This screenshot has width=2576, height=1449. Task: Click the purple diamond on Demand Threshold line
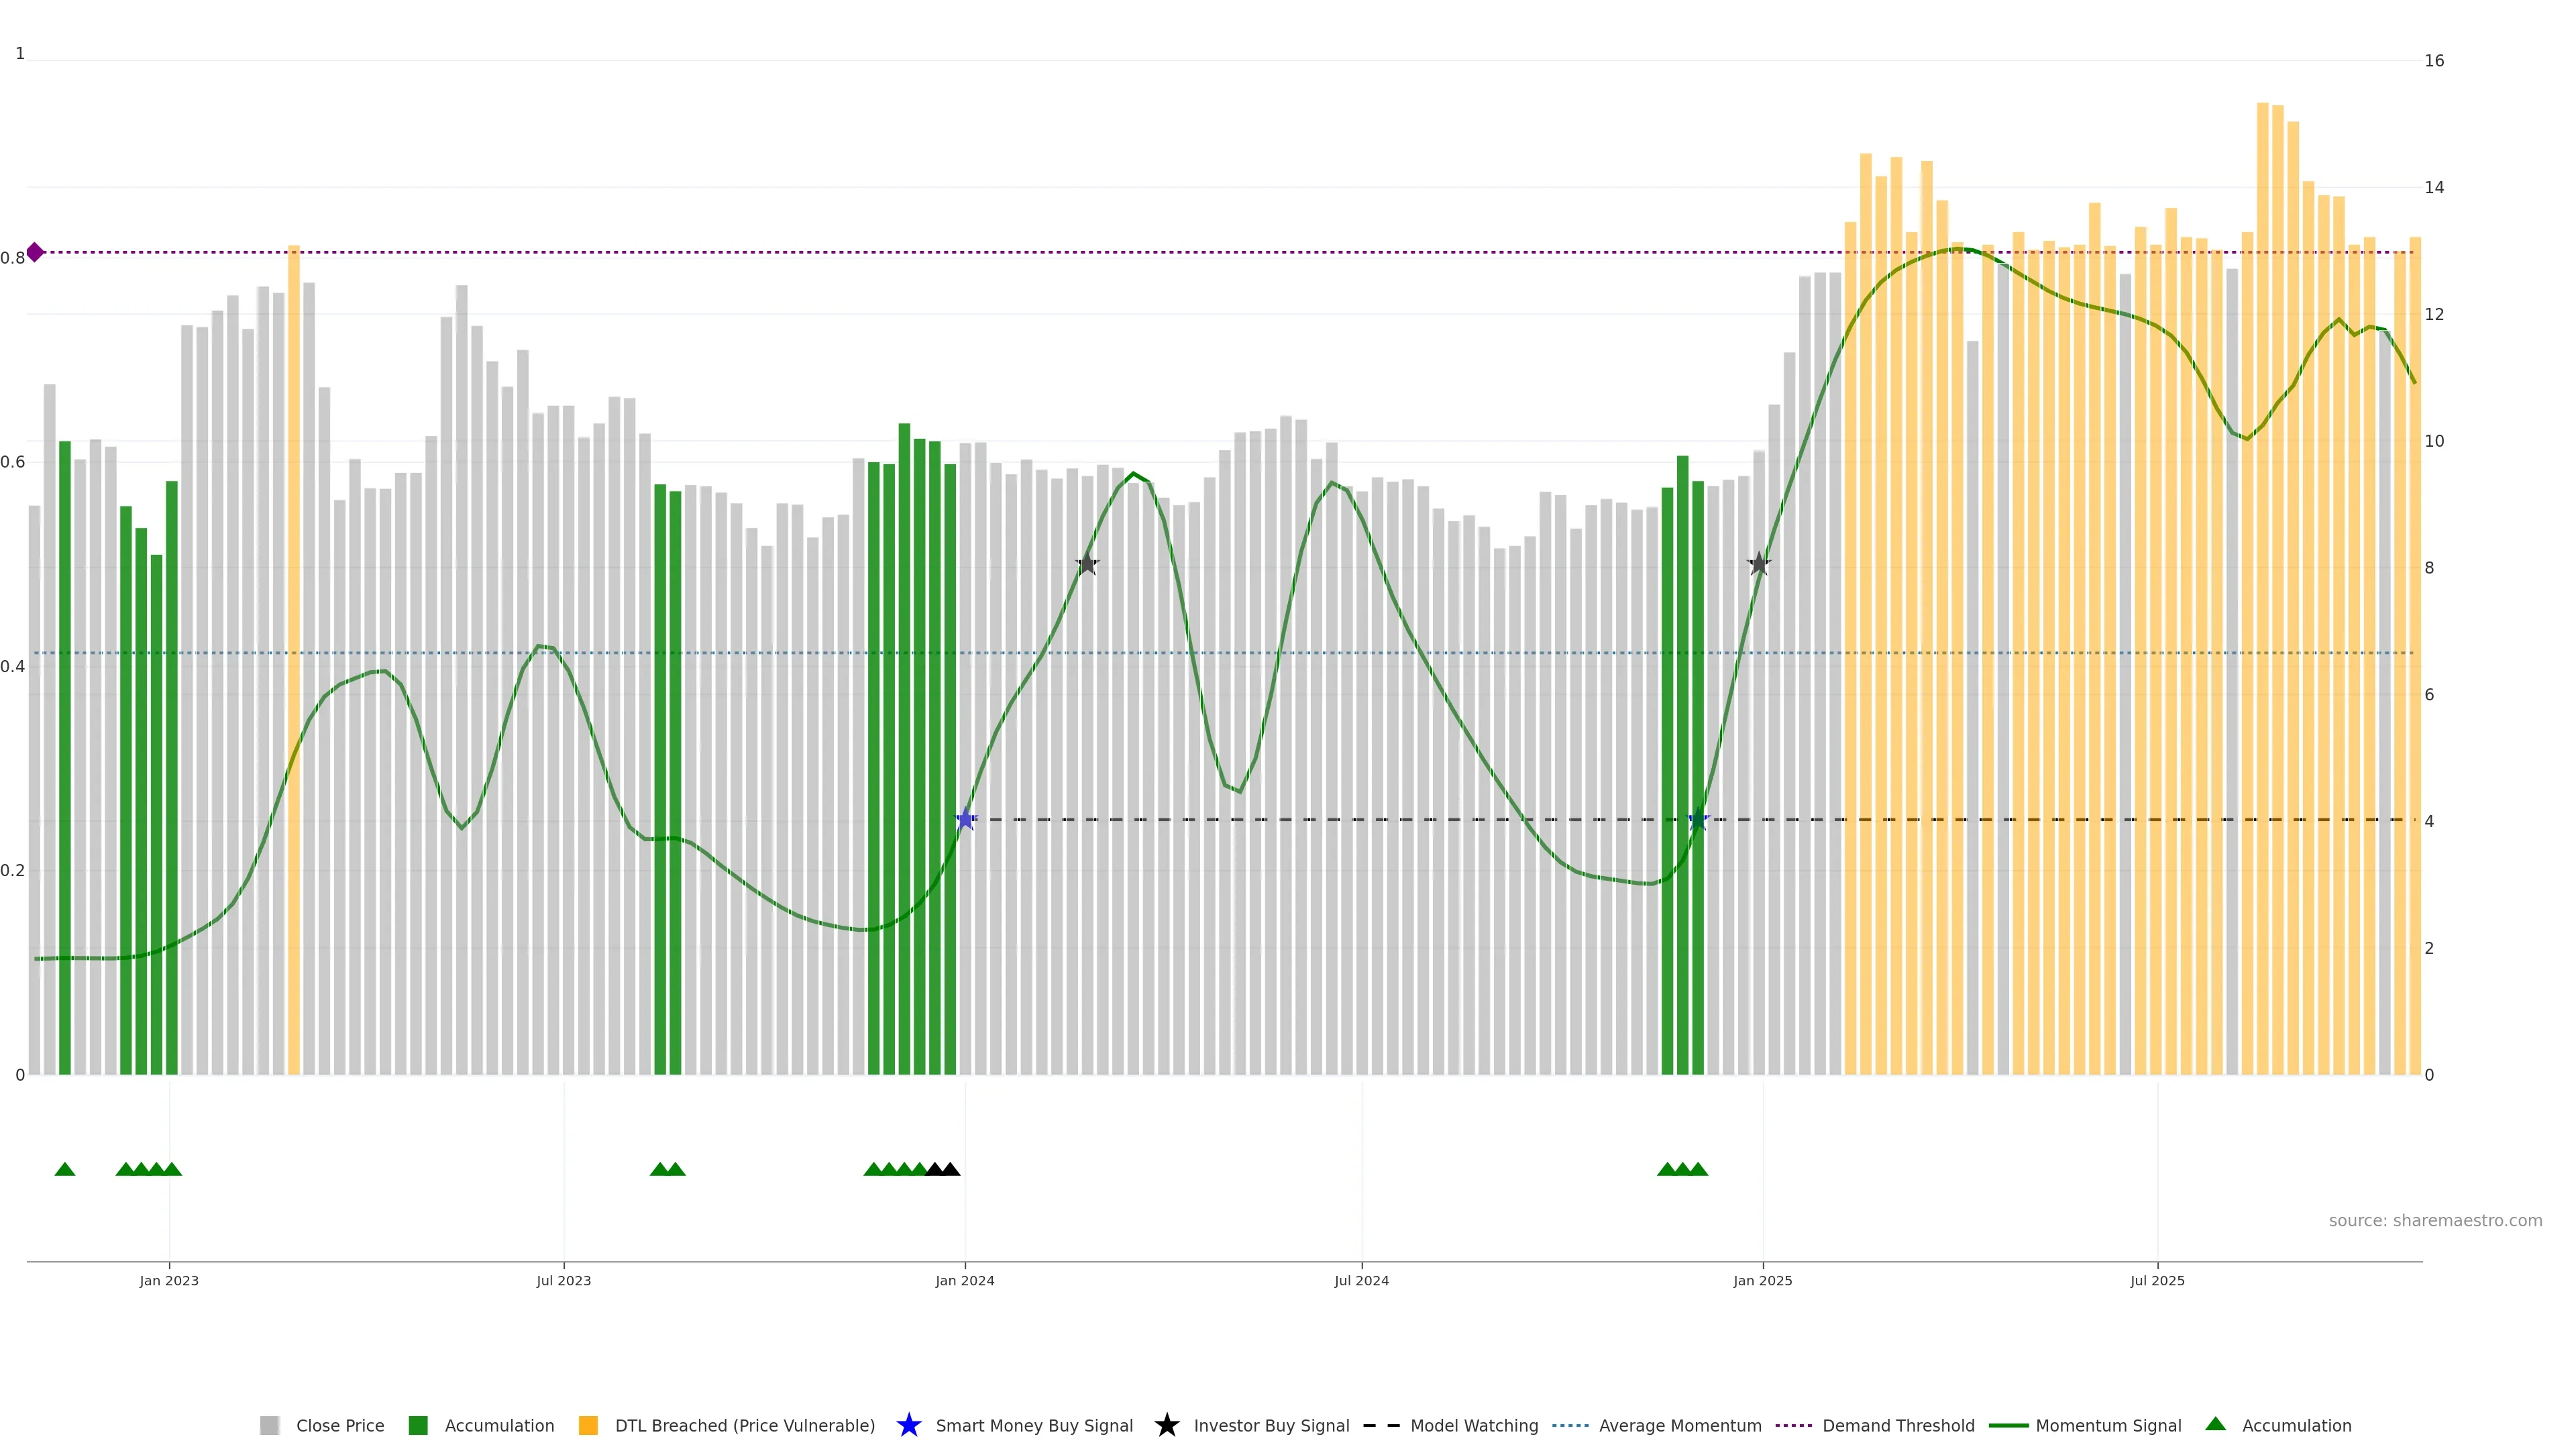tap(35, 252)
